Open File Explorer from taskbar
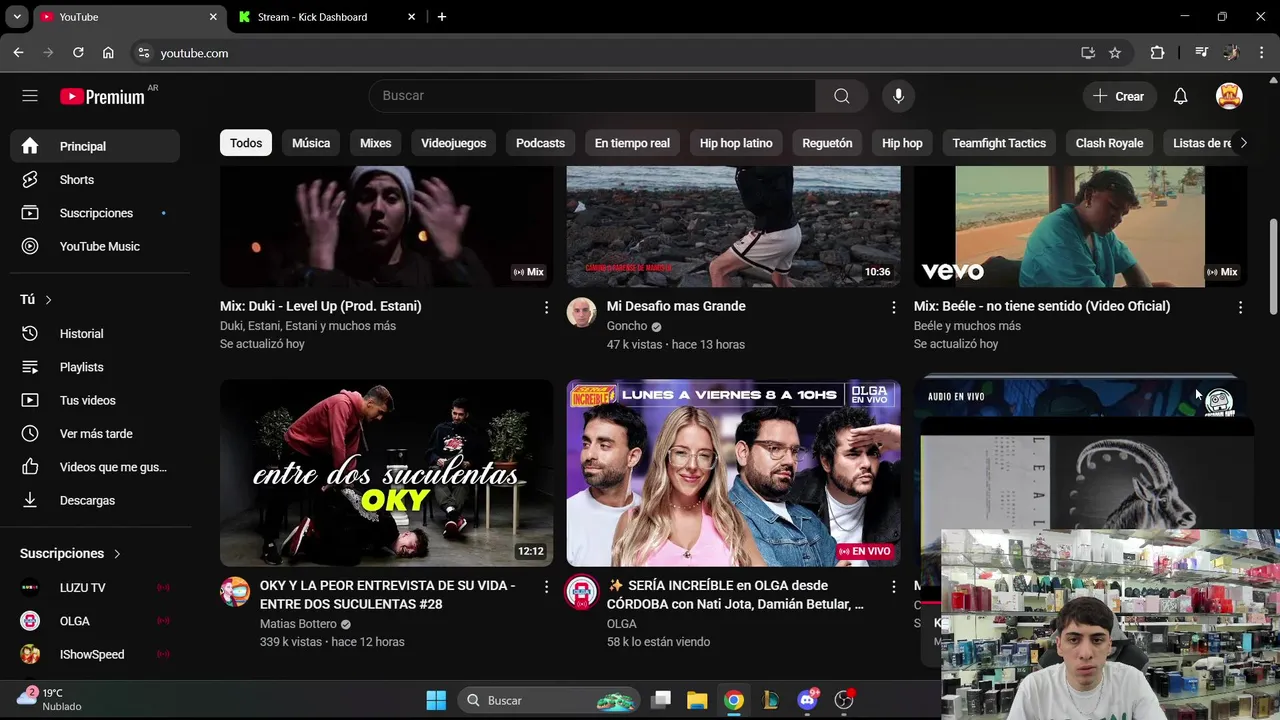The height and width of the screenshot is (720, 1280). click(x=697, y=700)
